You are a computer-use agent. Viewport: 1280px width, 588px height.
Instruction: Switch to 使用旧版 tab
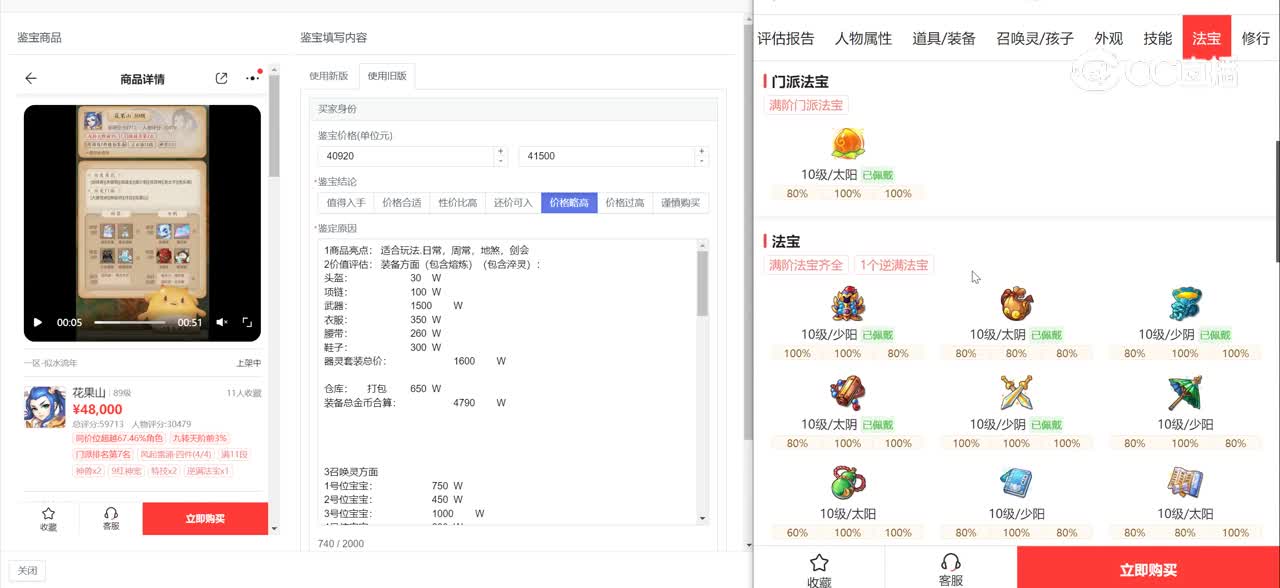(387, 76)
